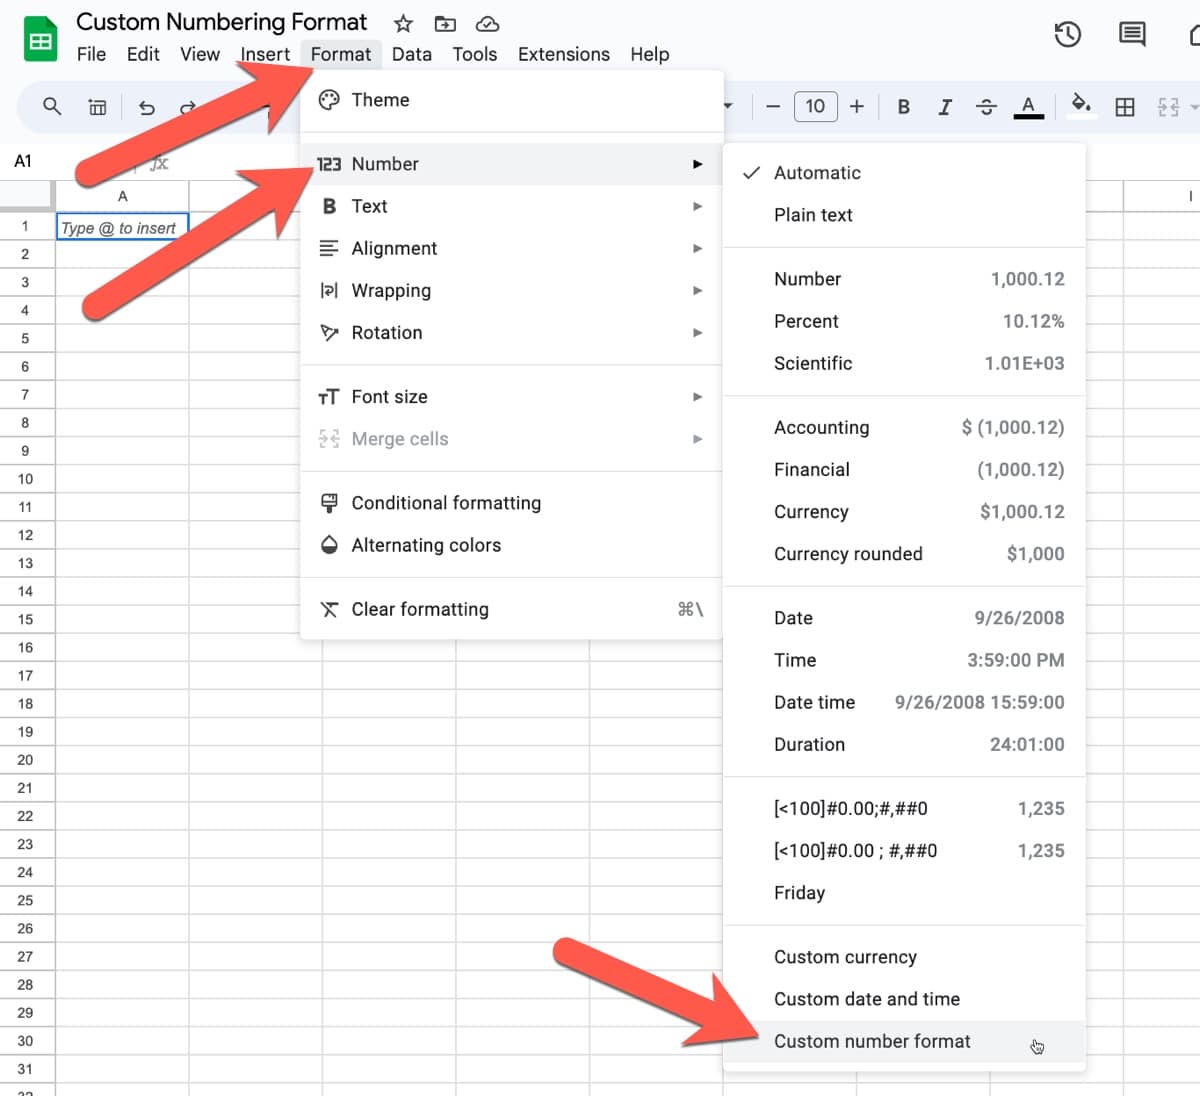
Task: Show all comments
Action: click(1131, 33)
